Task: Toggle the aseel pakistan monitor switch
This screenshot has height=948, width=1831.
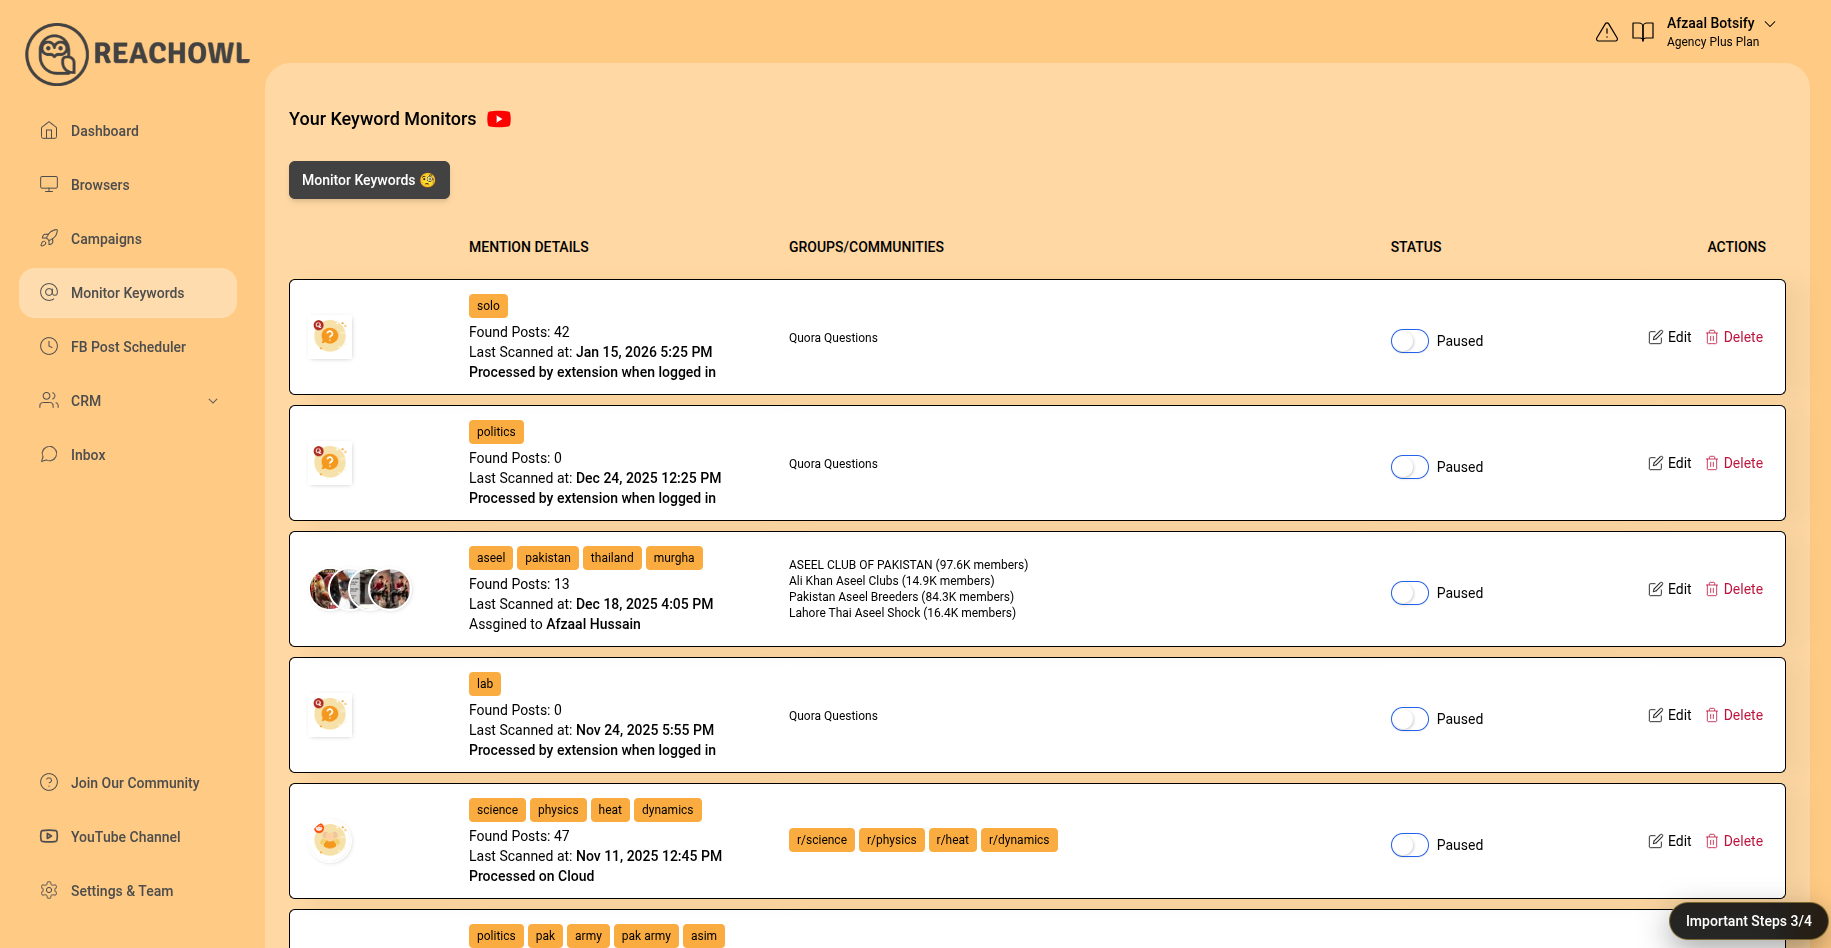Action: [x=1410, y=593]
